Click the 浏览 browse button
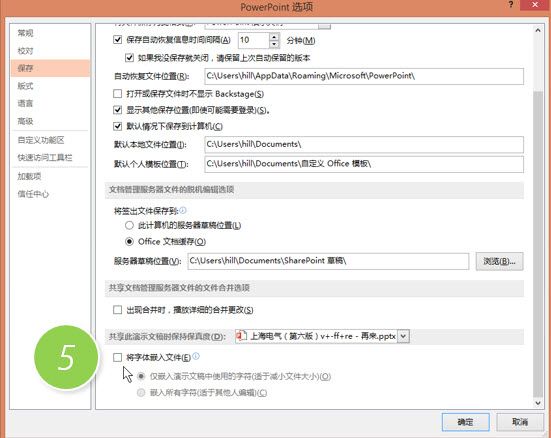The image size is (551, 438). click(x=499, y=261)
